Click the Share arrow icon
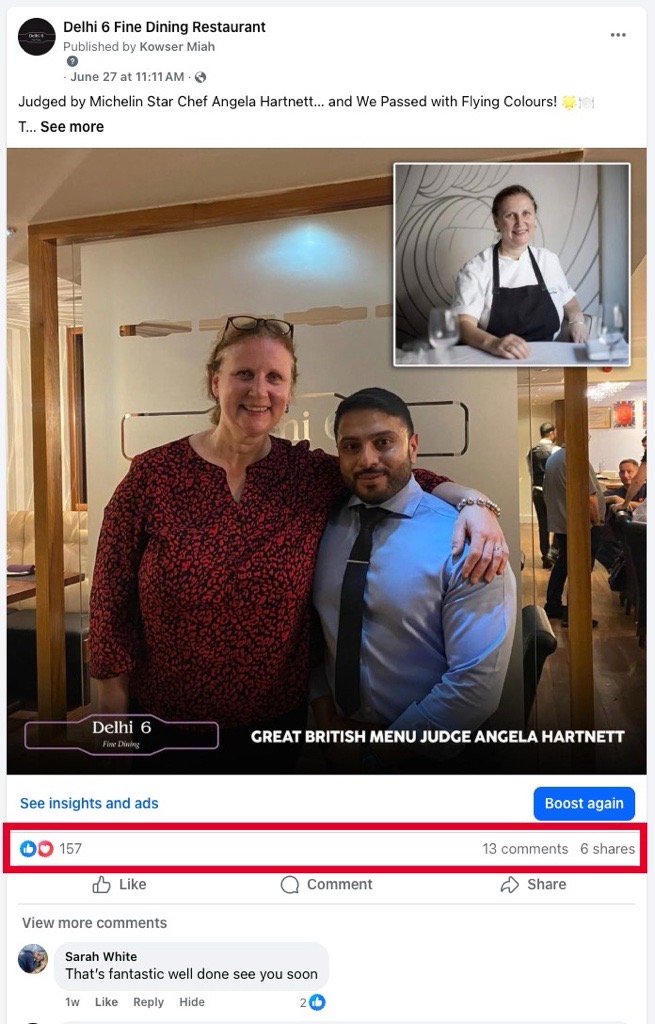 coord(509,884)
